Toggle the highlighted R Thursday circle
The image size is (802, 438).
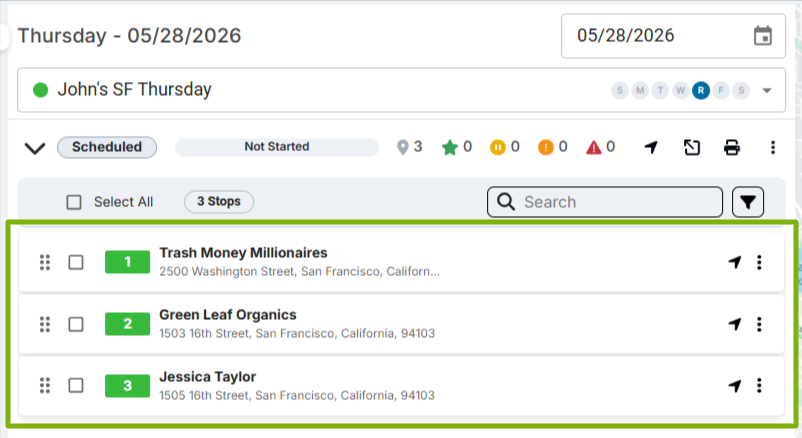click(701, 91)
